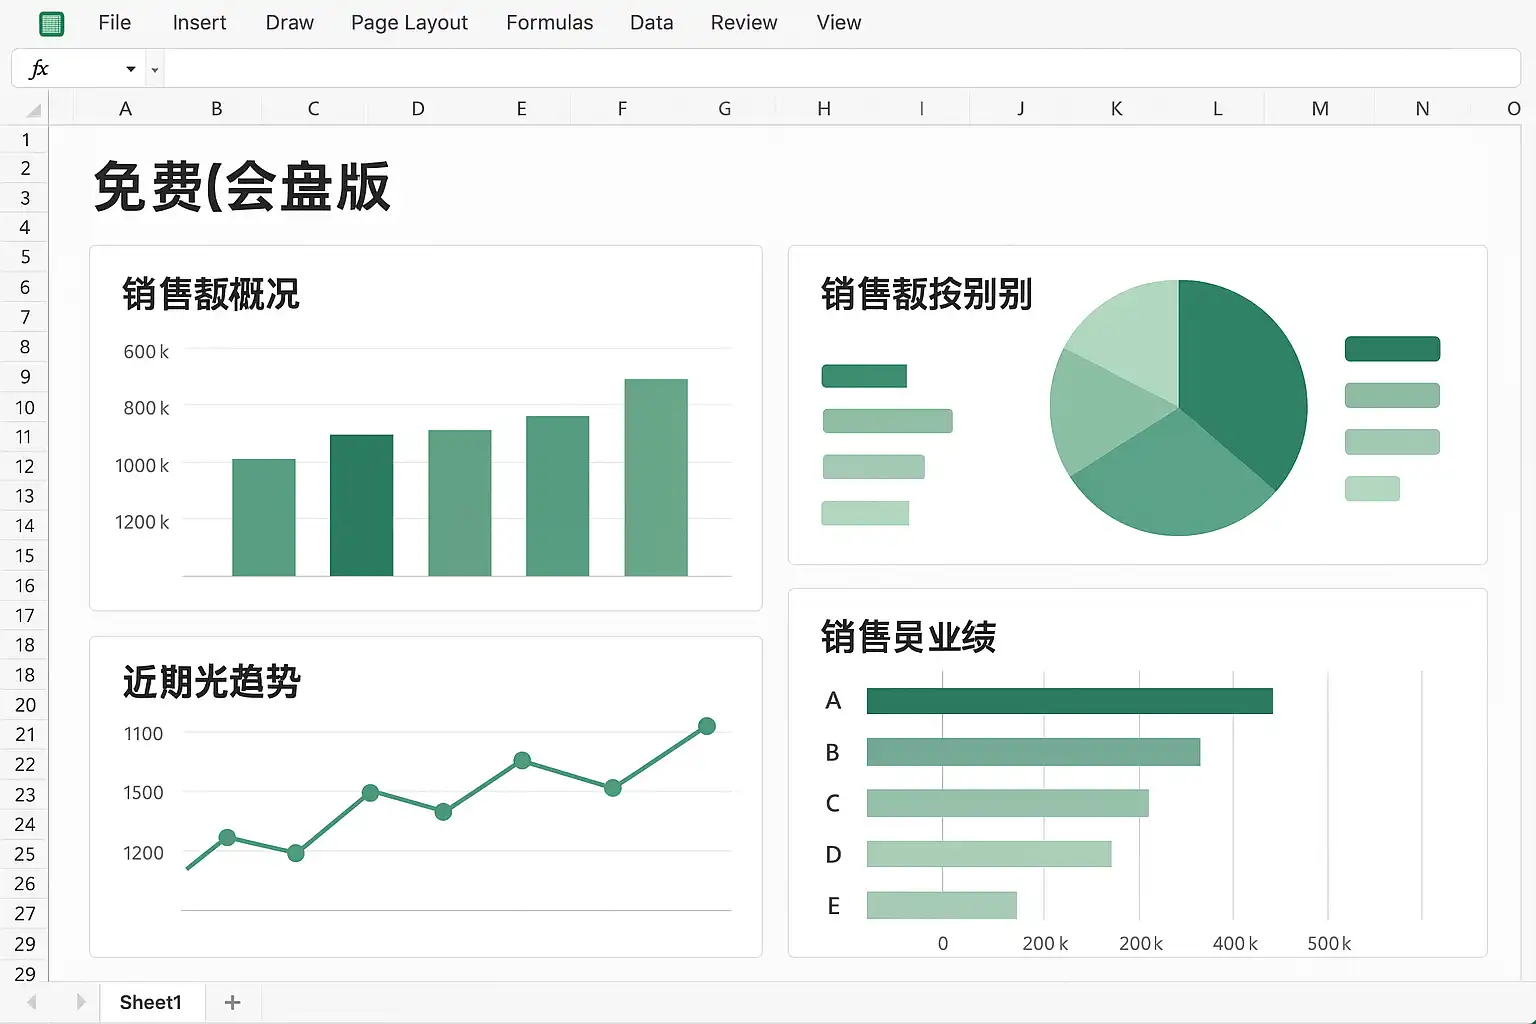Viewport: 1536px width, 1024px height.
Task: Click the darkest green pie legend swatch
Action: coord(1392,349)
